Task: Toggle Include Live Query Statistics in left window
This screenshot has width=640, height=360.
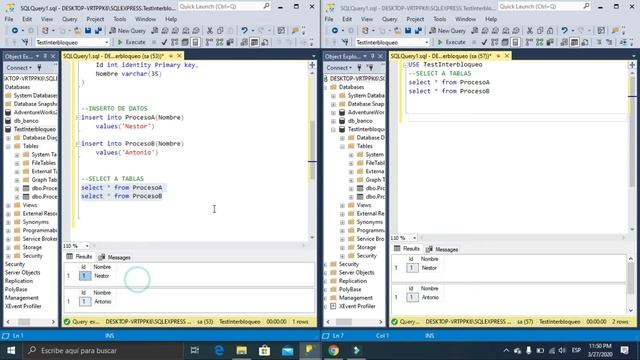Action: tap(220, 42)
